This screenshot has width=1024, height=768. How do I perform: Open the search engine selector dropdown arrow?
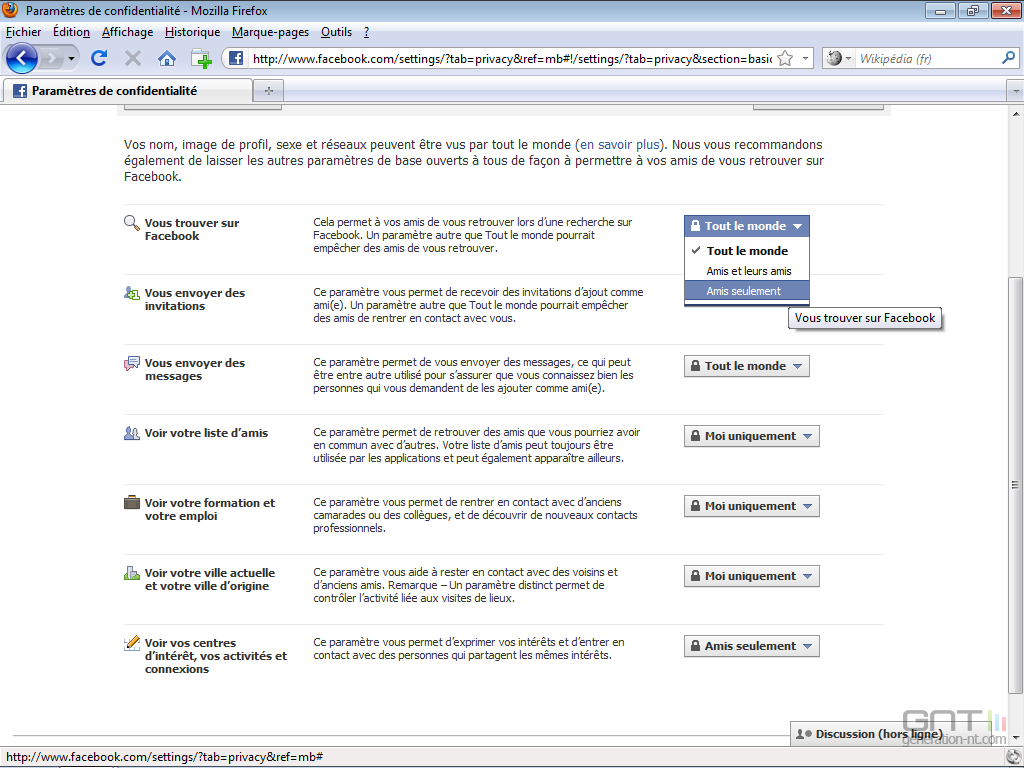(848, 58)
